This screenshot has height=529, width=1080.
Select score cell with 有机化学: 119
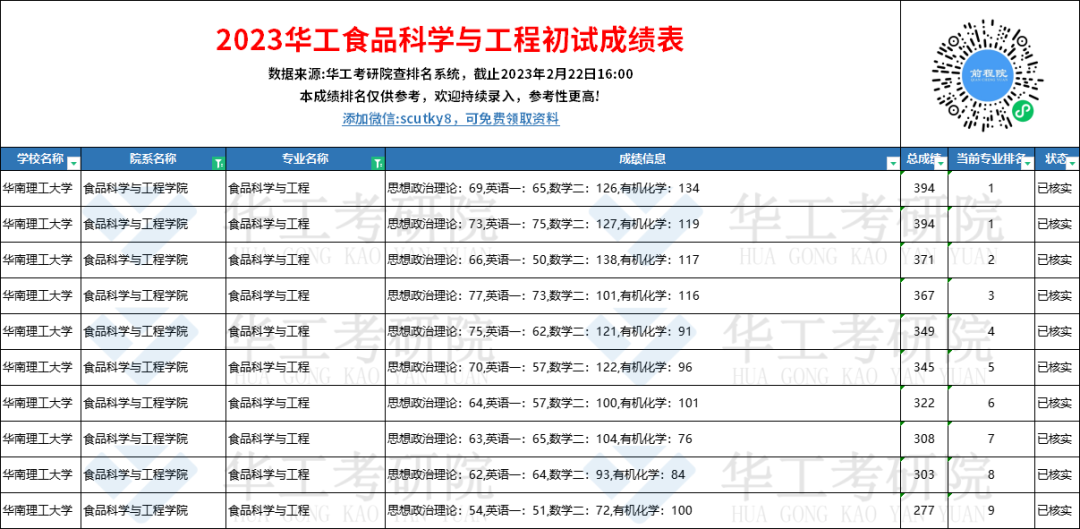643,224
